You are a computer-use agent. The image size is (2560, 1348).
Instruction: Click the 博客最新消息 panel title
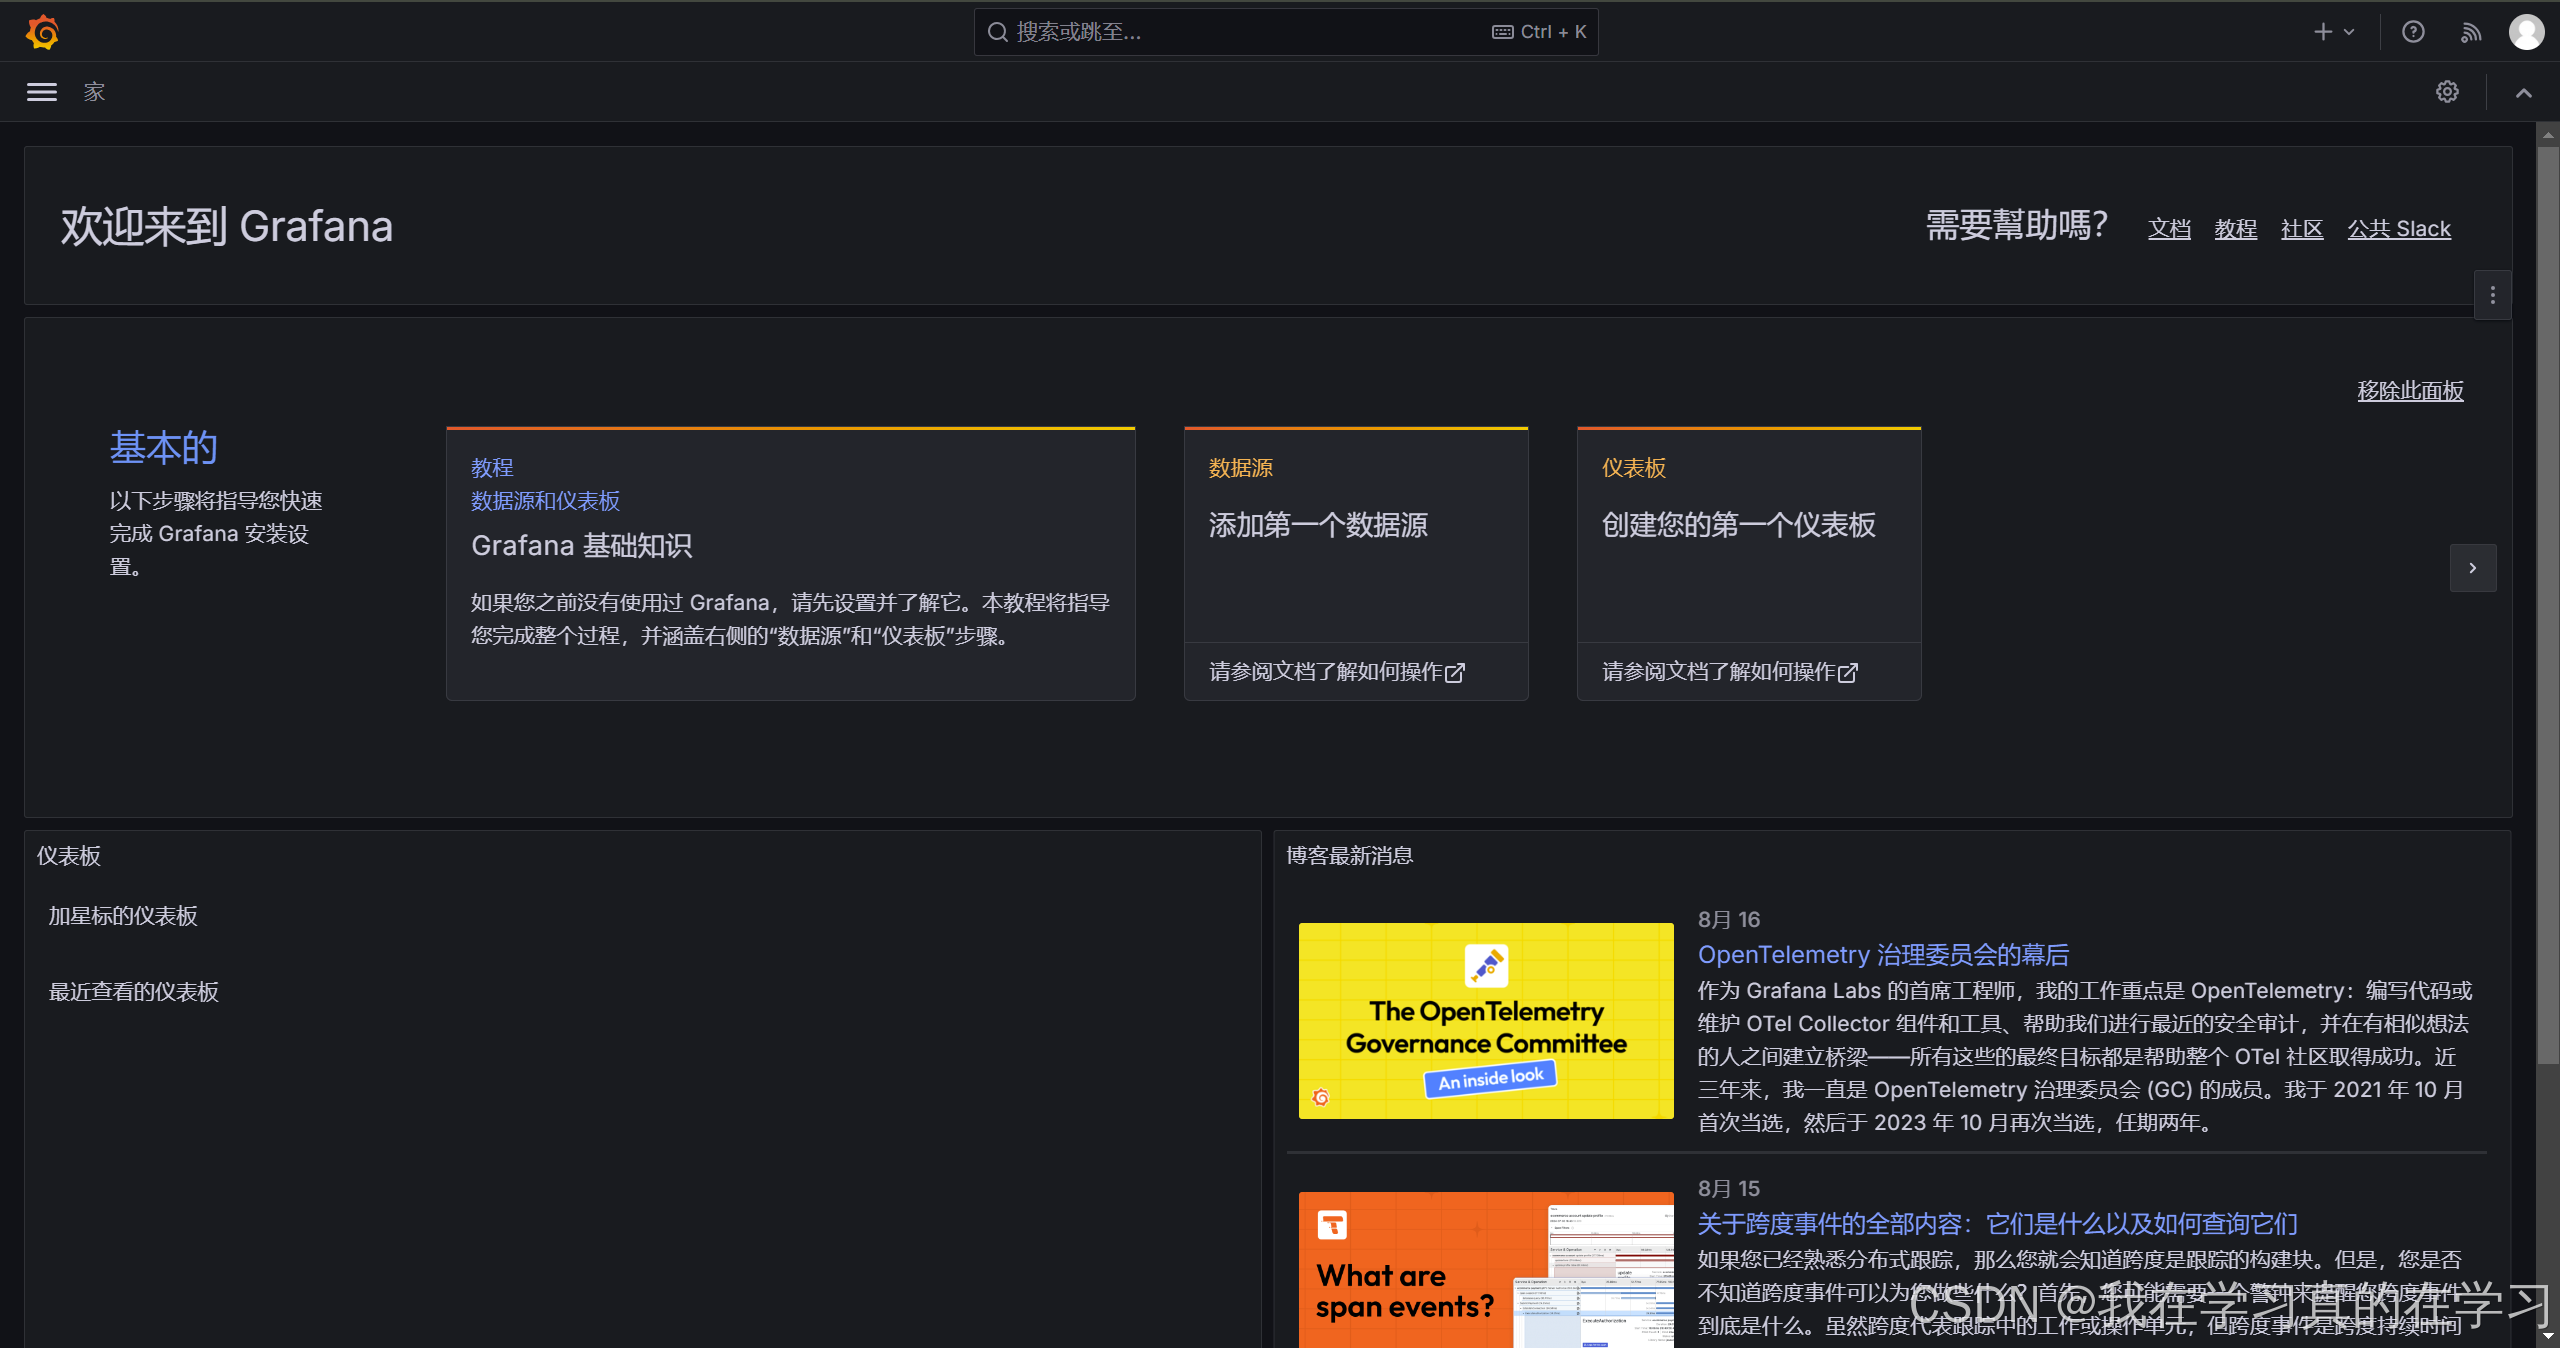[x=1349, y=856]
